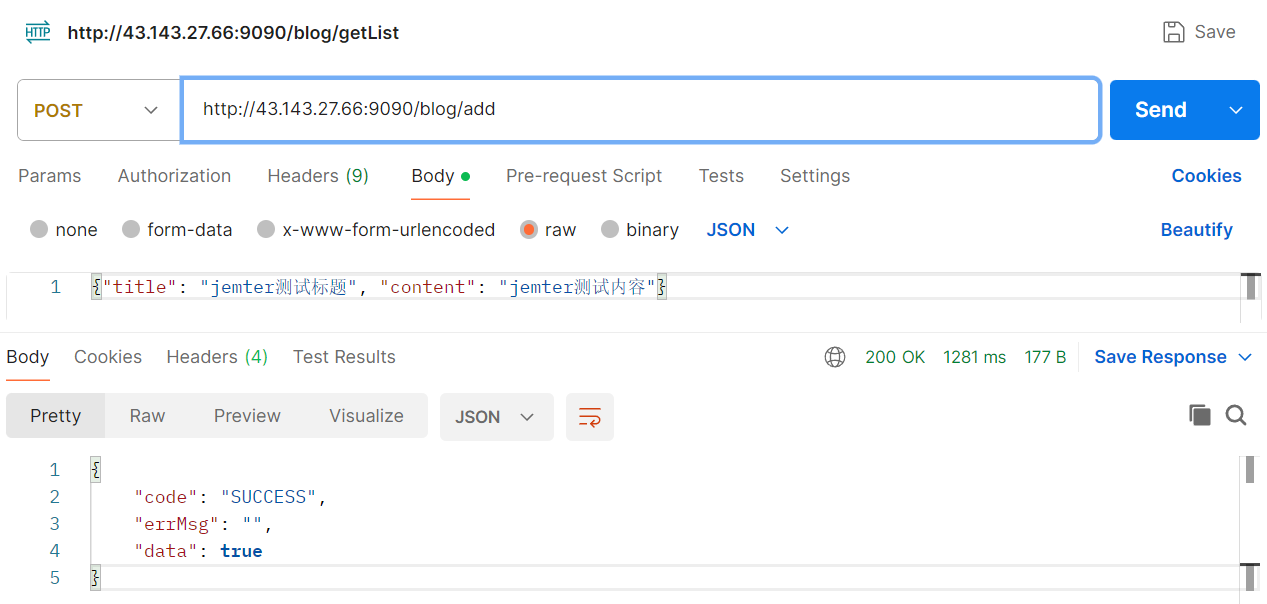This screenshot has width=1267, height=604.
Task: Click the request body editor scrollbar
Action: point(1251,287)
